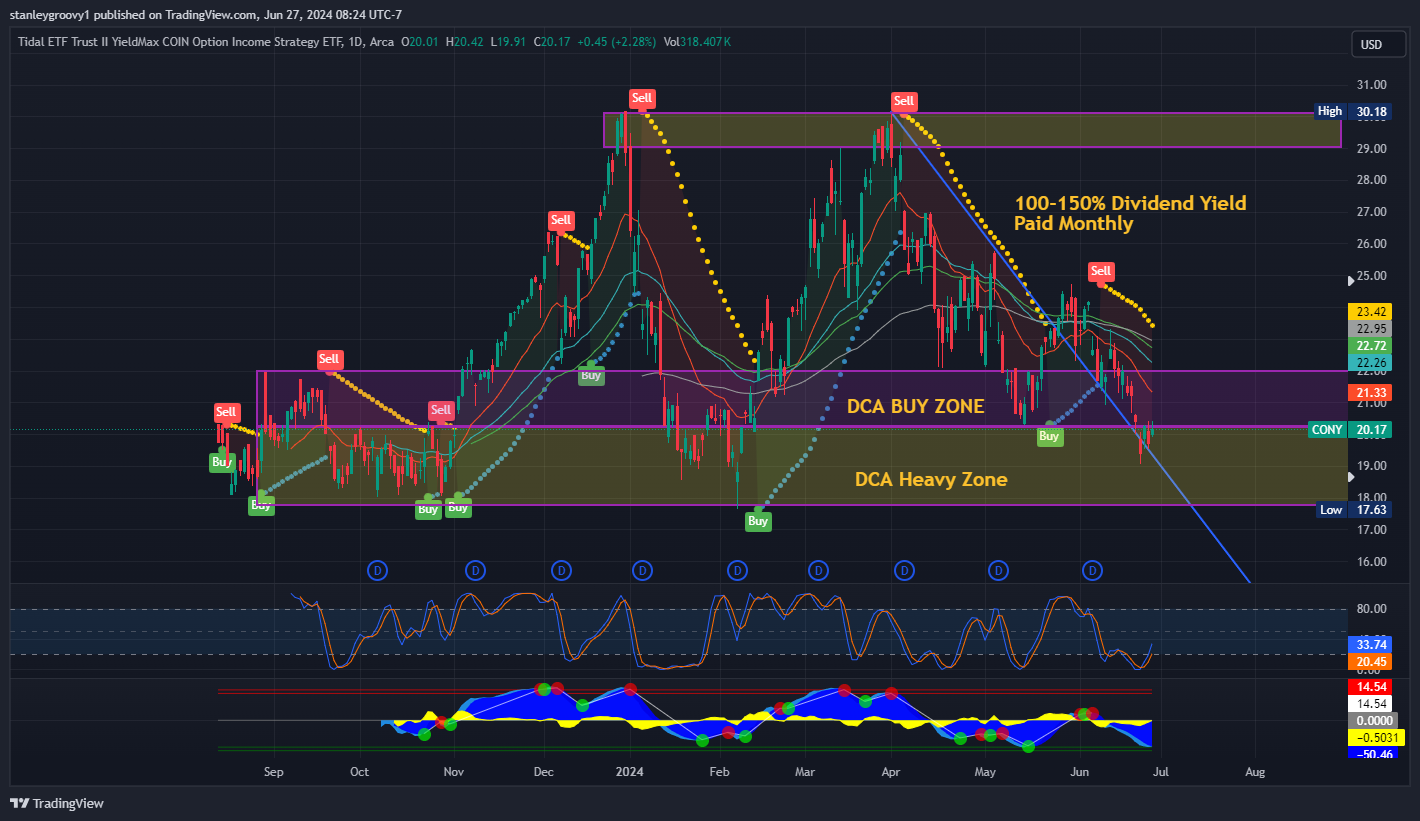This screenshot has width=1420, height=821.
Task: Open the October dividend D marker
Action: 377,570
